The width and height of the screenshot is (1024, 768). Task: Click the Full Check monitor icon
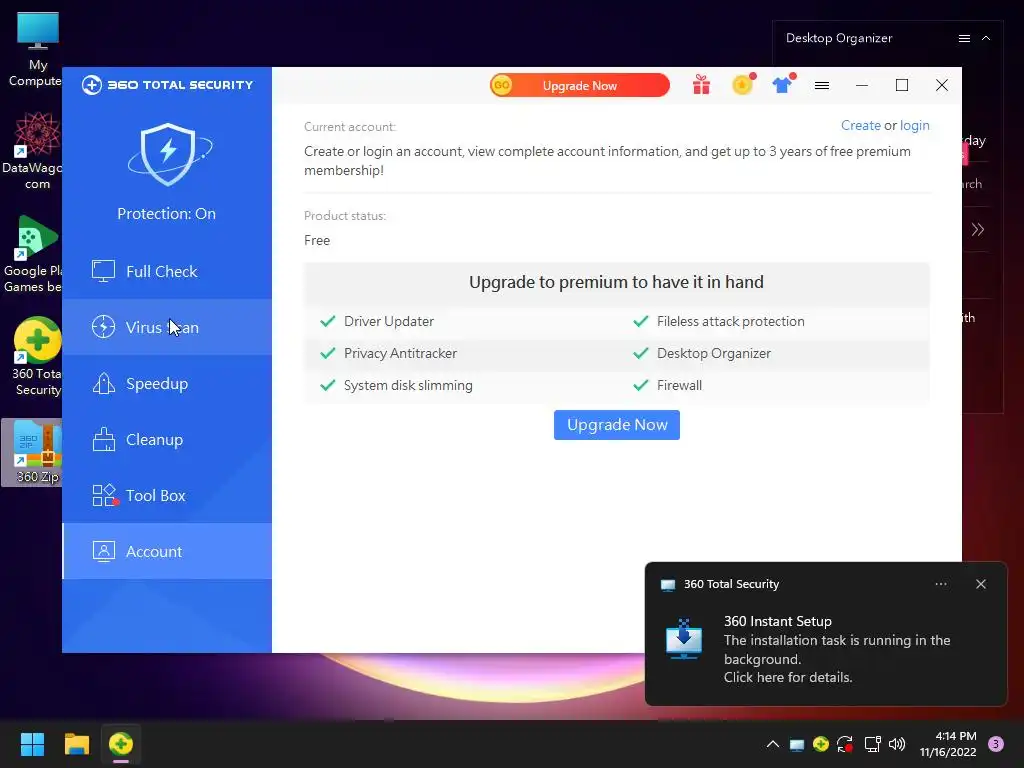coord(103,271)
